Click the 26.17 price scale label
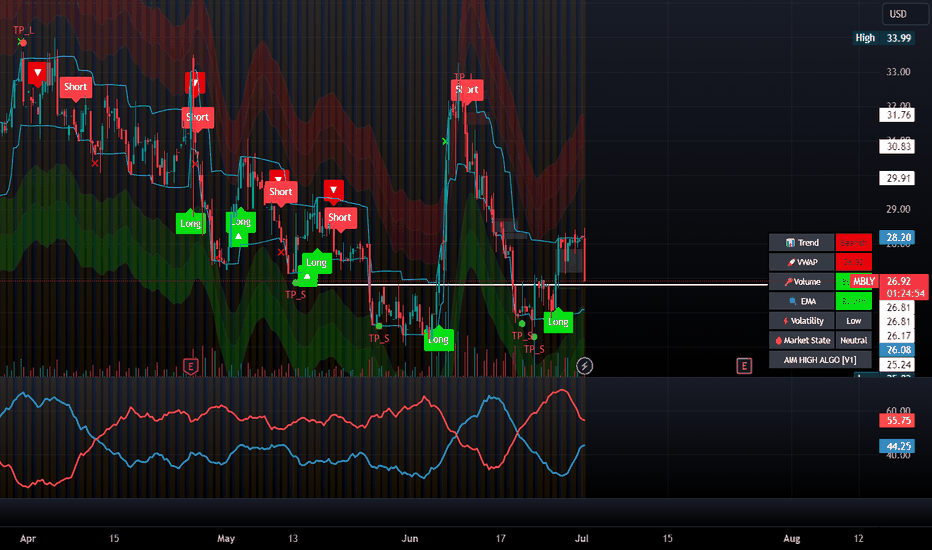 point(897,336)
